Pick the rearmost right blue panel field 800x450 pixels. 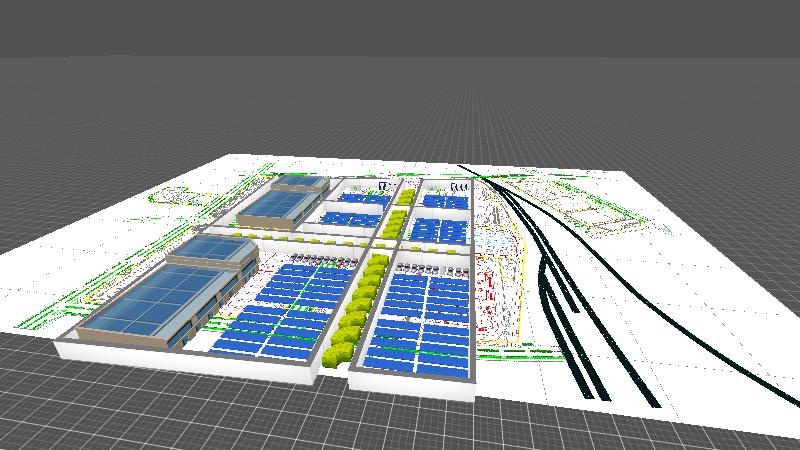[x=446, y=201]
